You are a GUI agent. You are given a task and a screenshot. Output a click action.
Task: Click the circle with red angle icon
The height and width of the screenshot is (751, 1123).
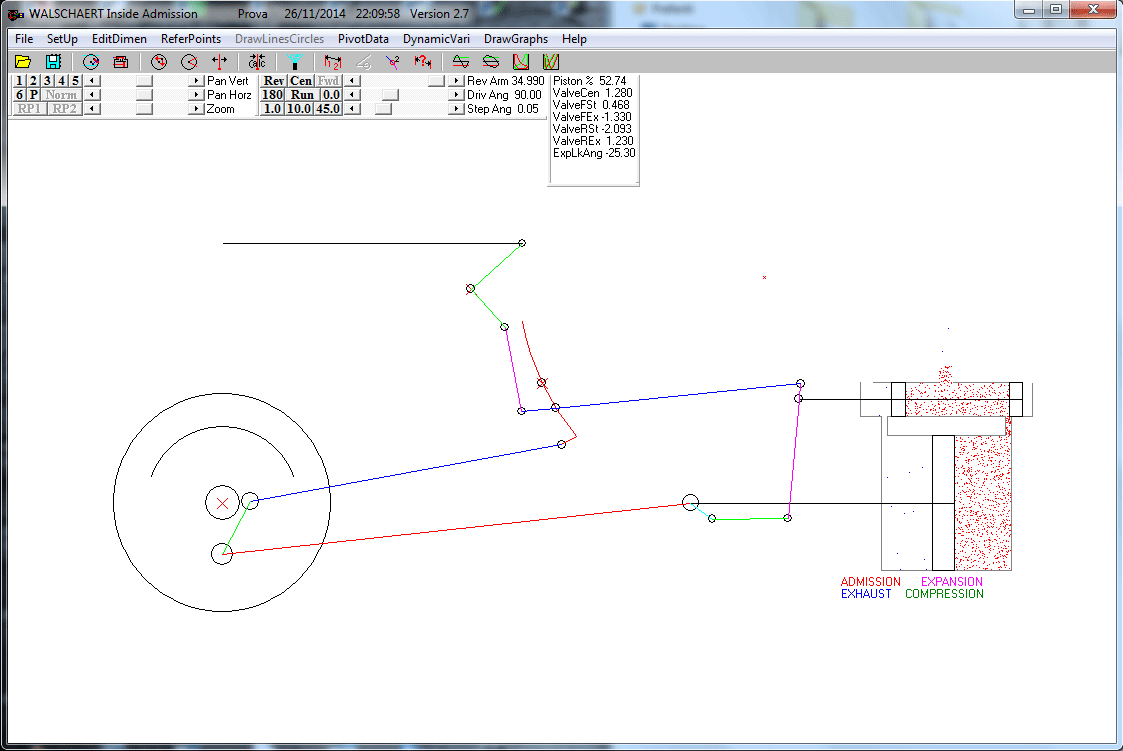click(x=189, y=62)
